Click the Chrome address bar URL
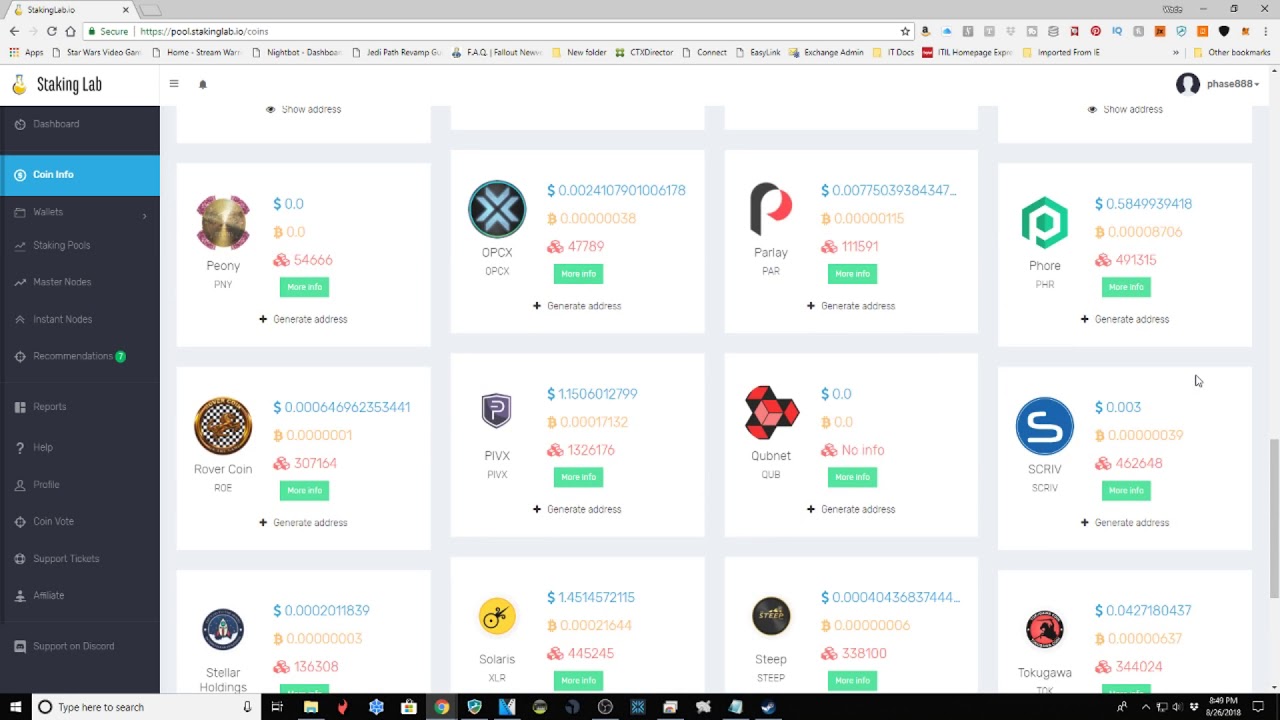1280x720 pixels. (x=204, y=31)
